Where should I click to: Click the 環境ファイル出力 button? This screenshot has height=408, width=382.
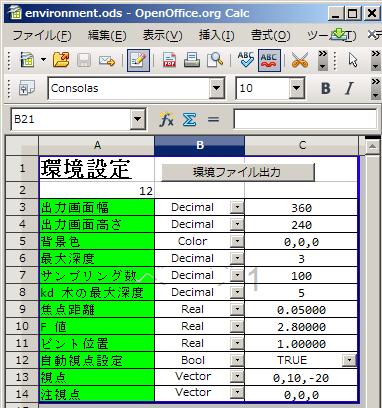coord(238,172)
